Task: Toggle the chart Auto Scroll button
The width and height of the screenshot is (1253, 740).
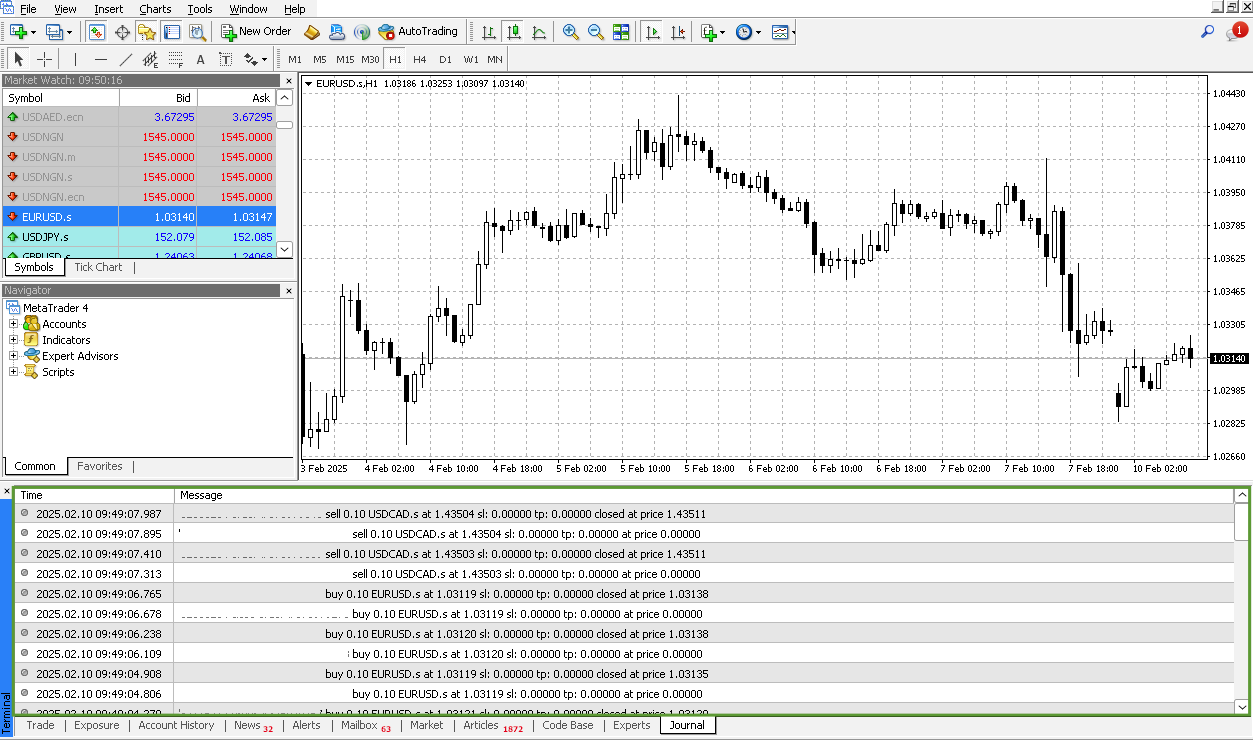Action: point(653,32)
